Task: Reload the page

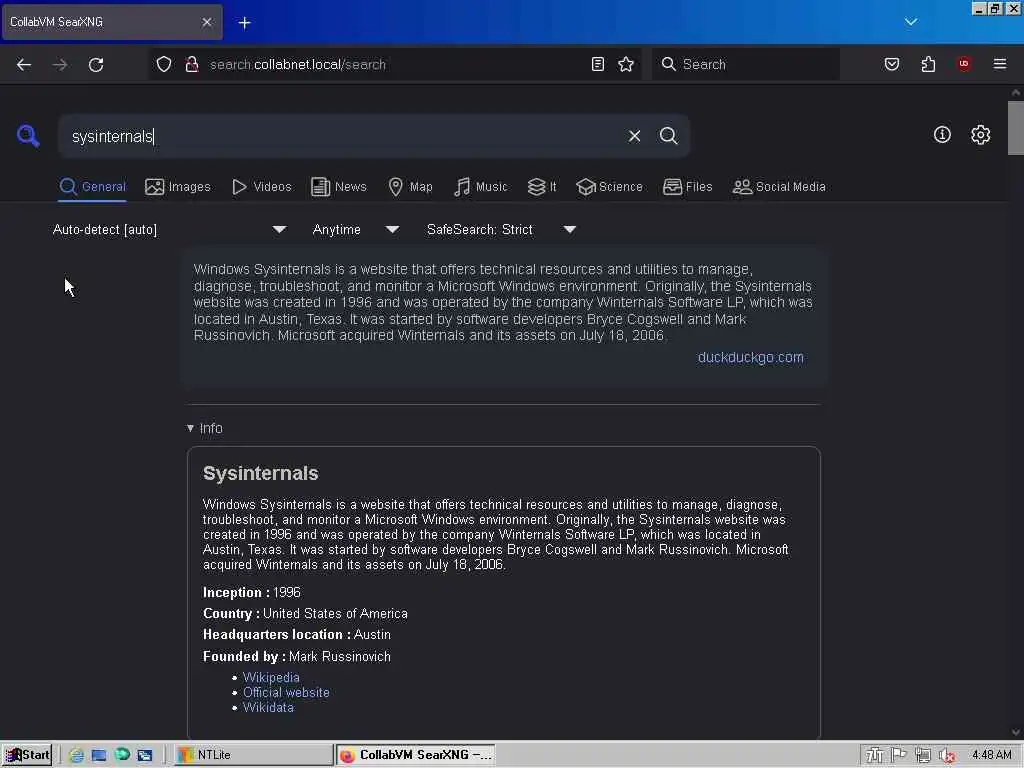Action: (96, 64)
